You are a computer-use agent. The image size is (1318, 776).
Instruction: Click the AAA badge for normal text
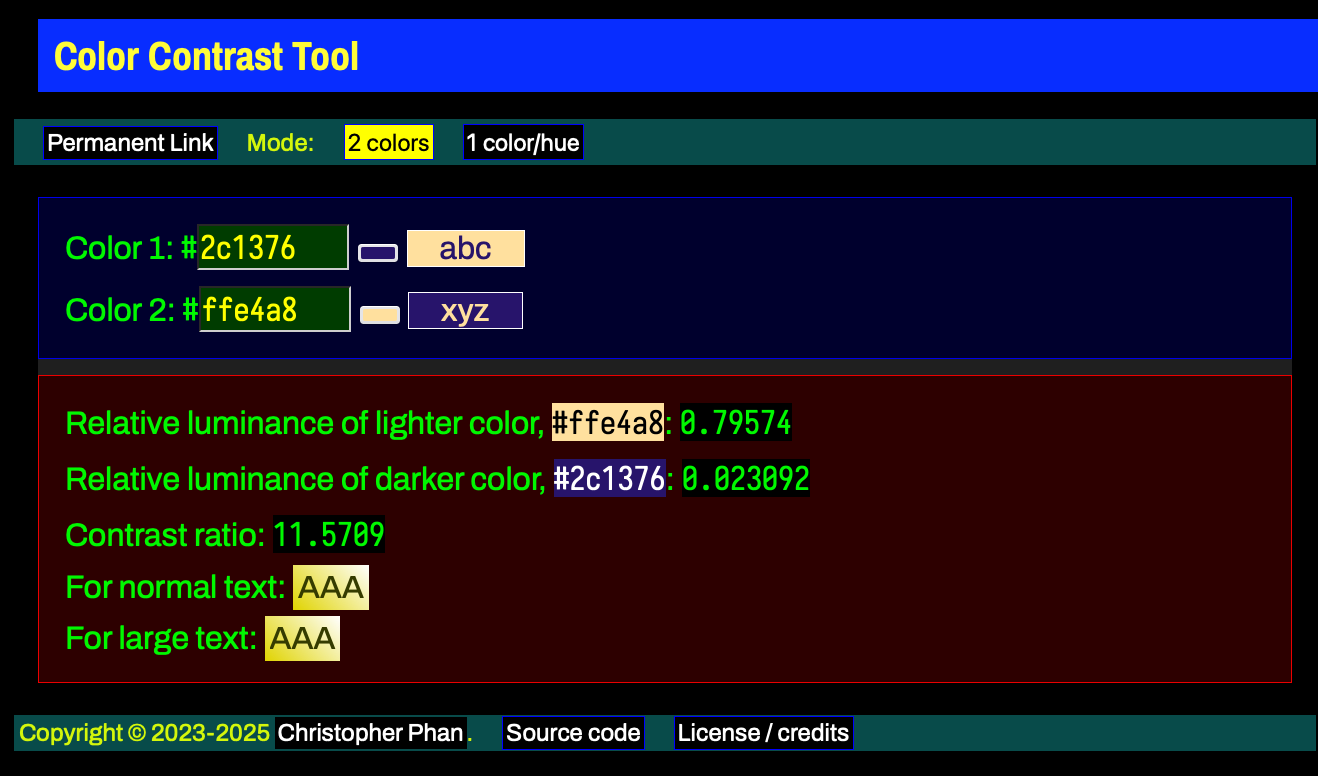330,587
